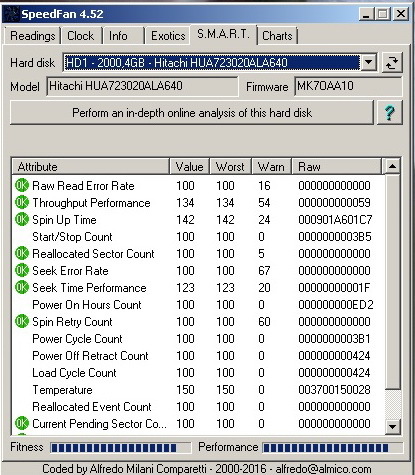Click raw value 000901A601C7
This screenshot has height=475, width=415.
pos(335,220)
